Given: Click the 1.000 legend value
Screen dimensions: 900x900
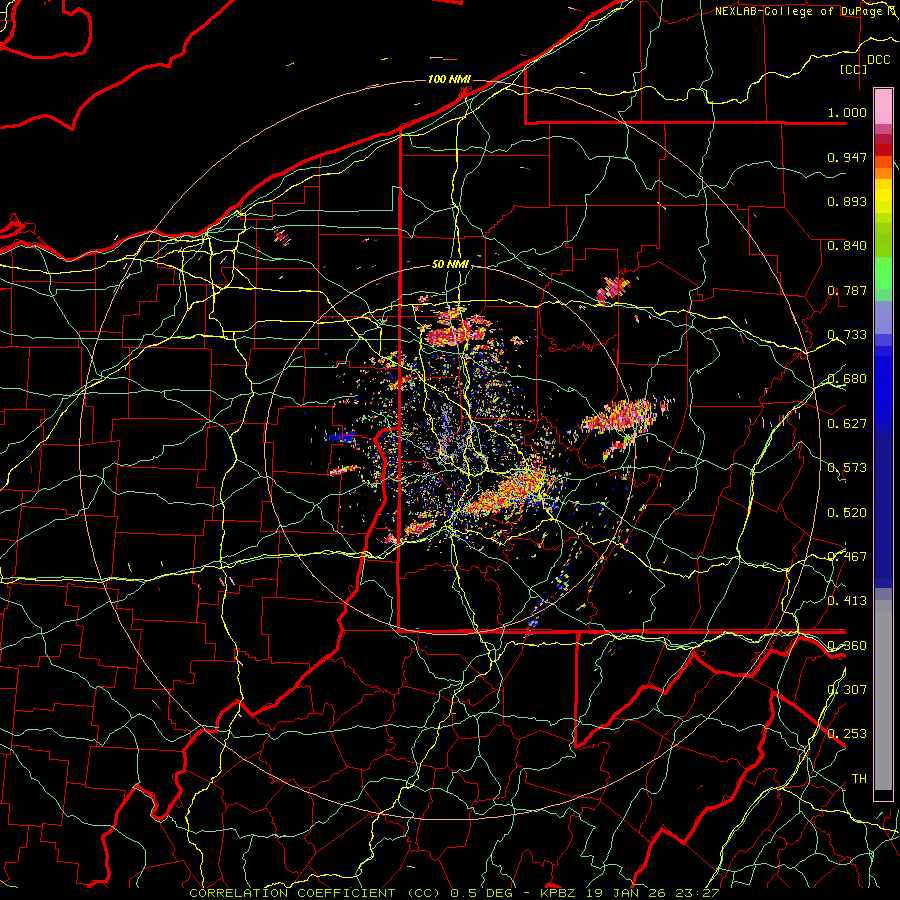Looking at the screenshot, I should coord(847,112).
